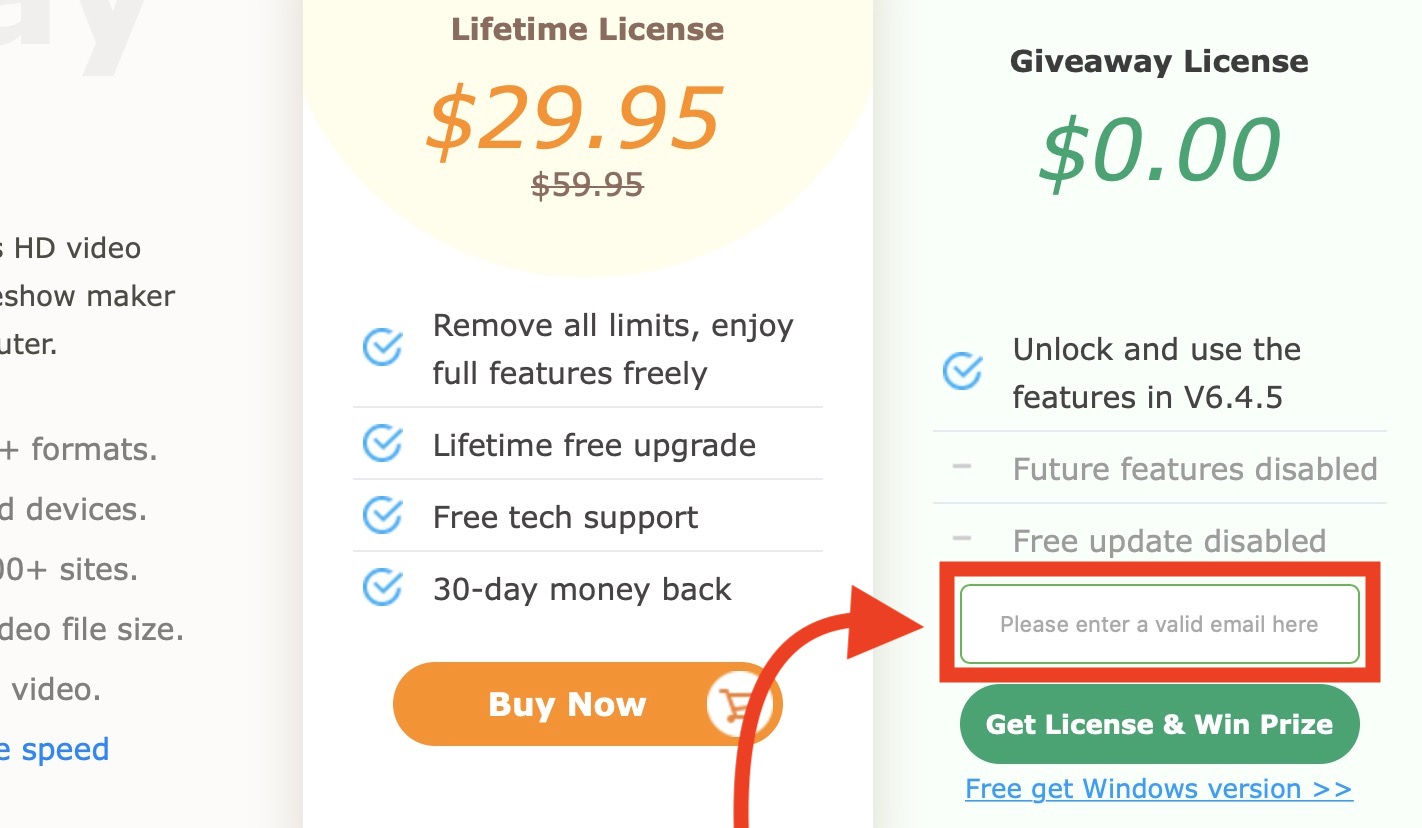Click the dash icon beside "Future features disabled"

click(x=962, y=467)
